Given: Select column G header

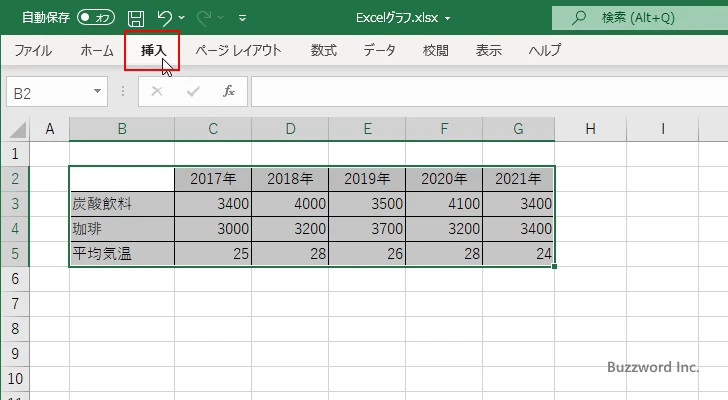Looking at the screenshot, I should click(519, 129).
